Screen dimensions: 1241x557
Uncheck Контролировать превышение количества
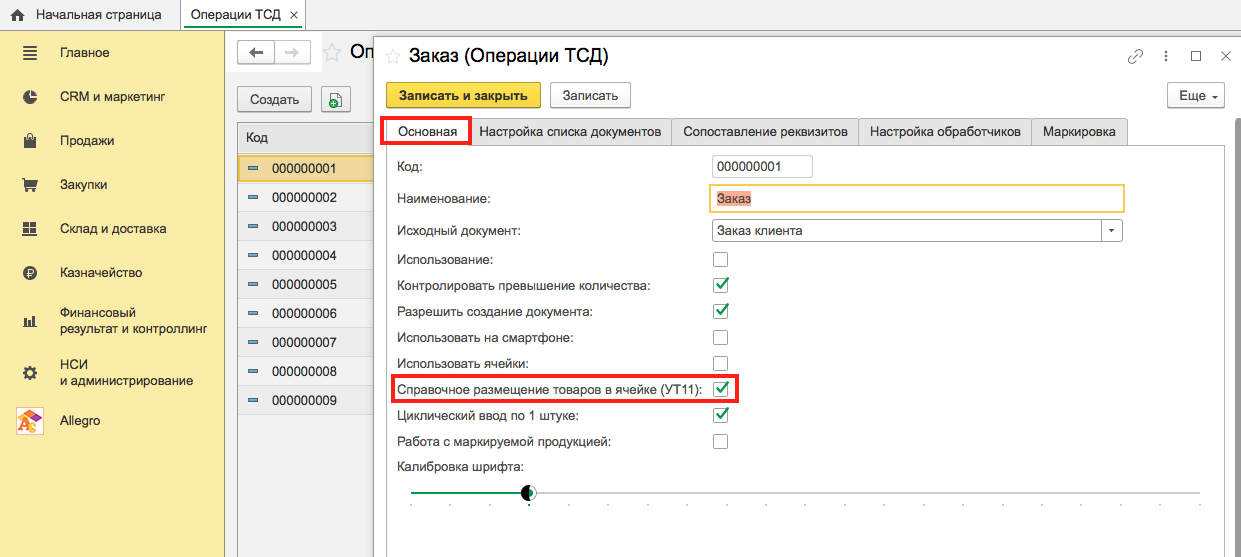(x=720, y=285)
